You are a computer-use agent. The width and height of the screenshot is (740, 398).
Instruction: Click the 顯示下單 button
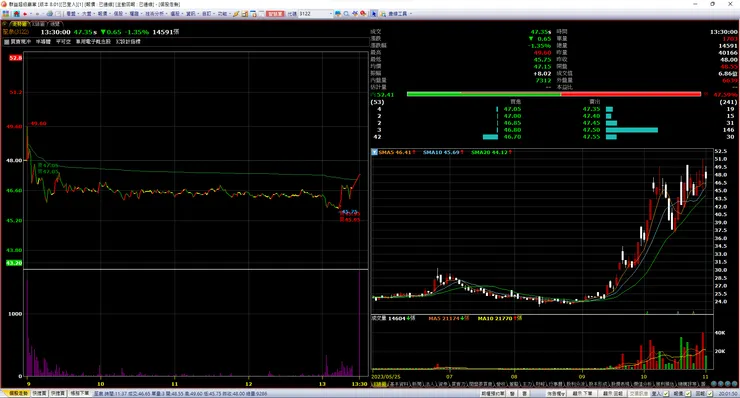[x=582, y=393]
